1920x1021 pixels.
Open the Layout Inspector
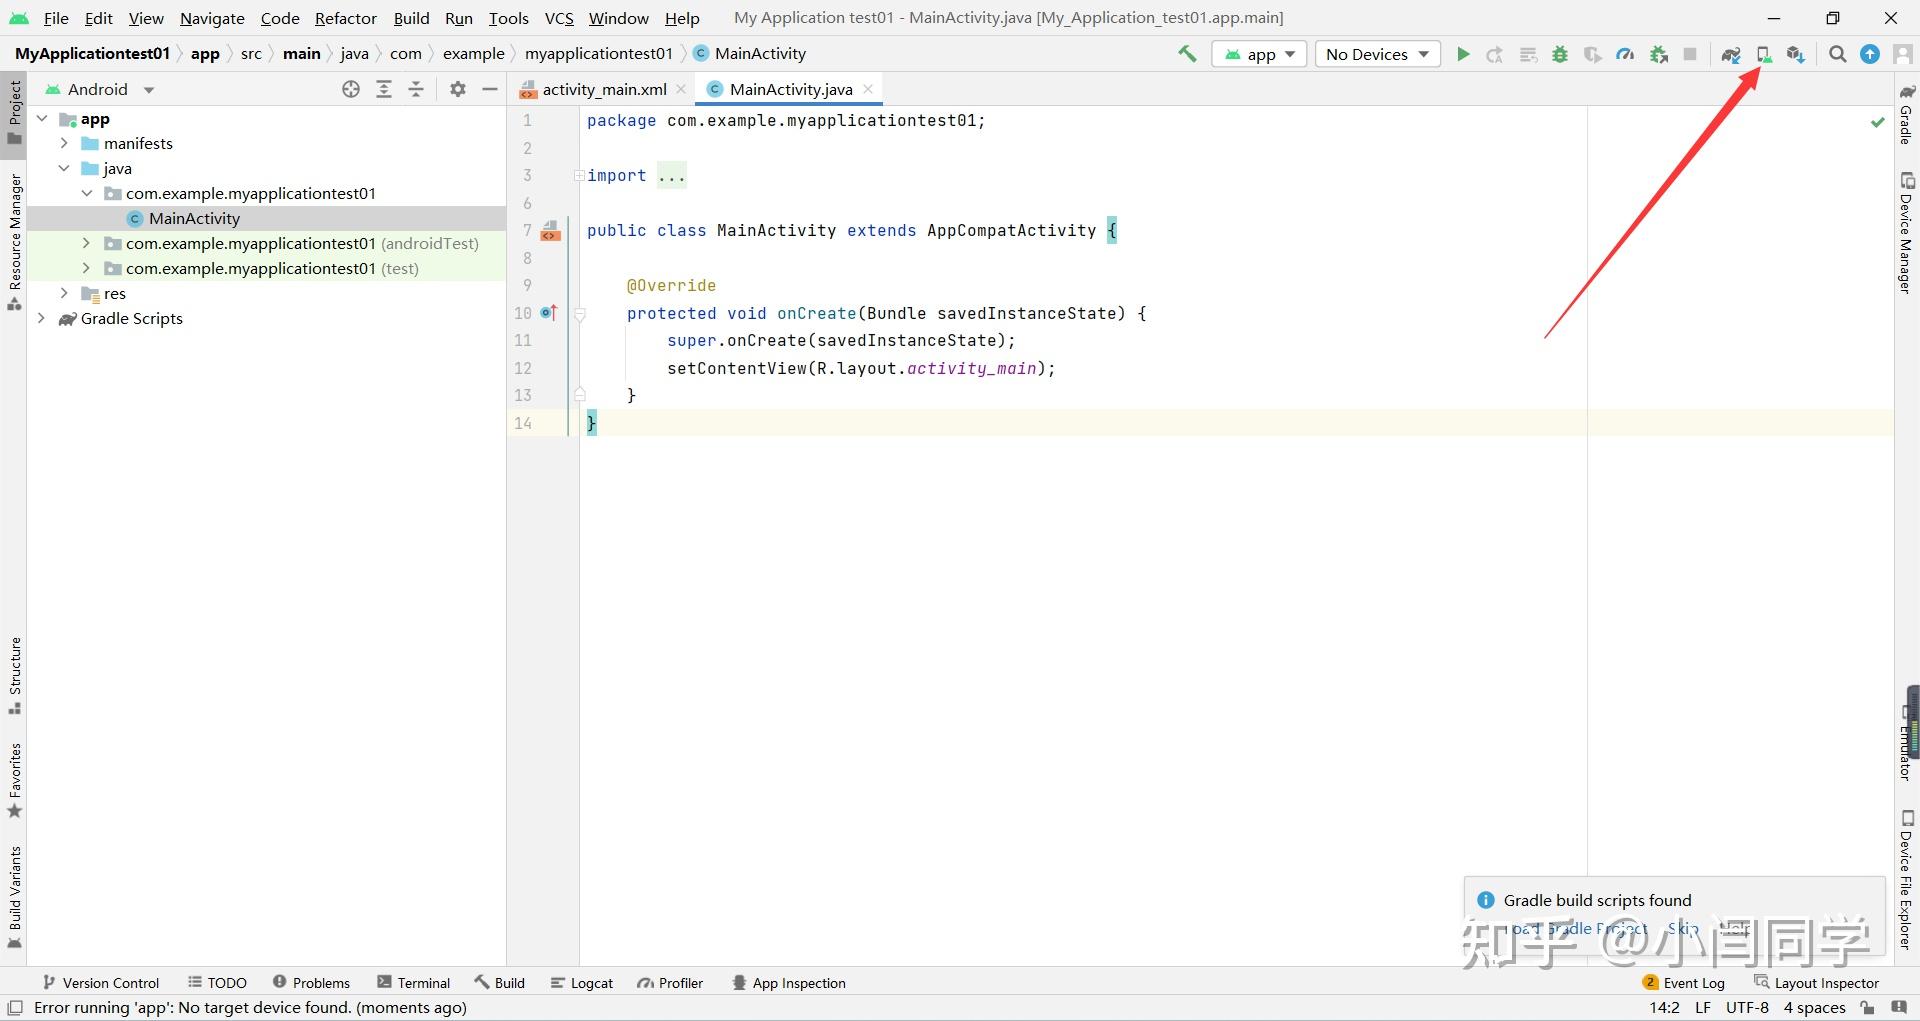(x=1817, y=983)
